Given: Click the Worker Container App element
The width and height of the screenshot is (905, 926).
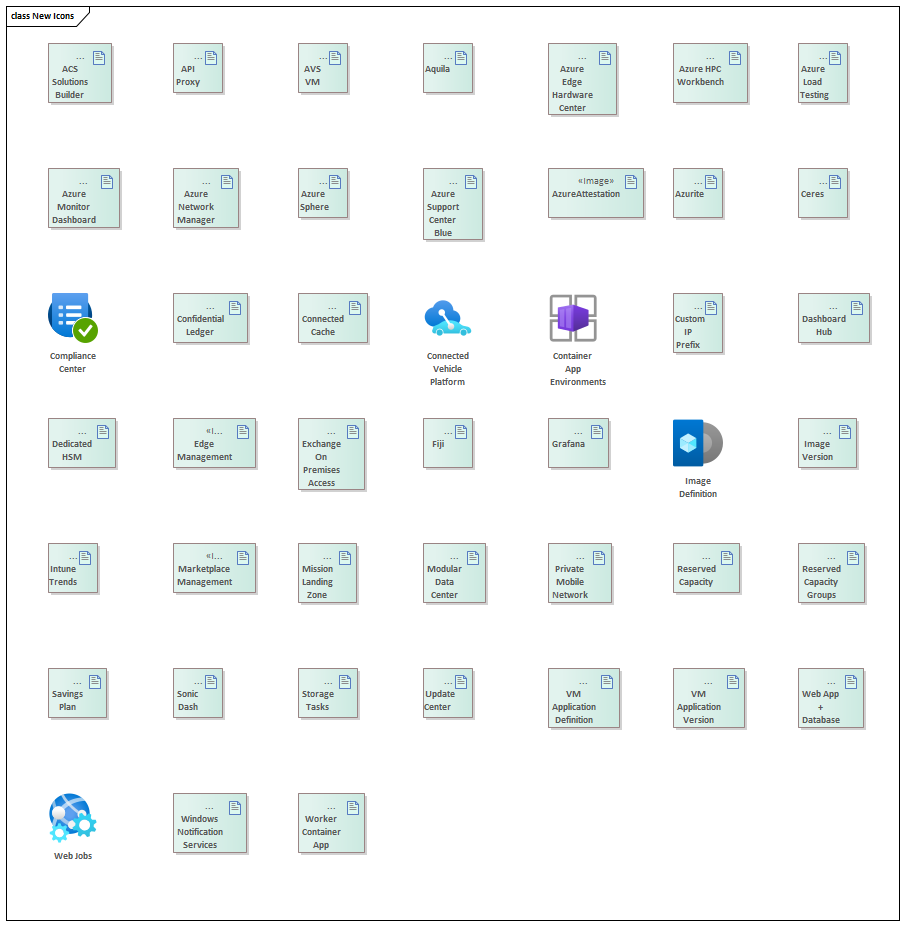Looking at the screenshot, I should point(331,823).
